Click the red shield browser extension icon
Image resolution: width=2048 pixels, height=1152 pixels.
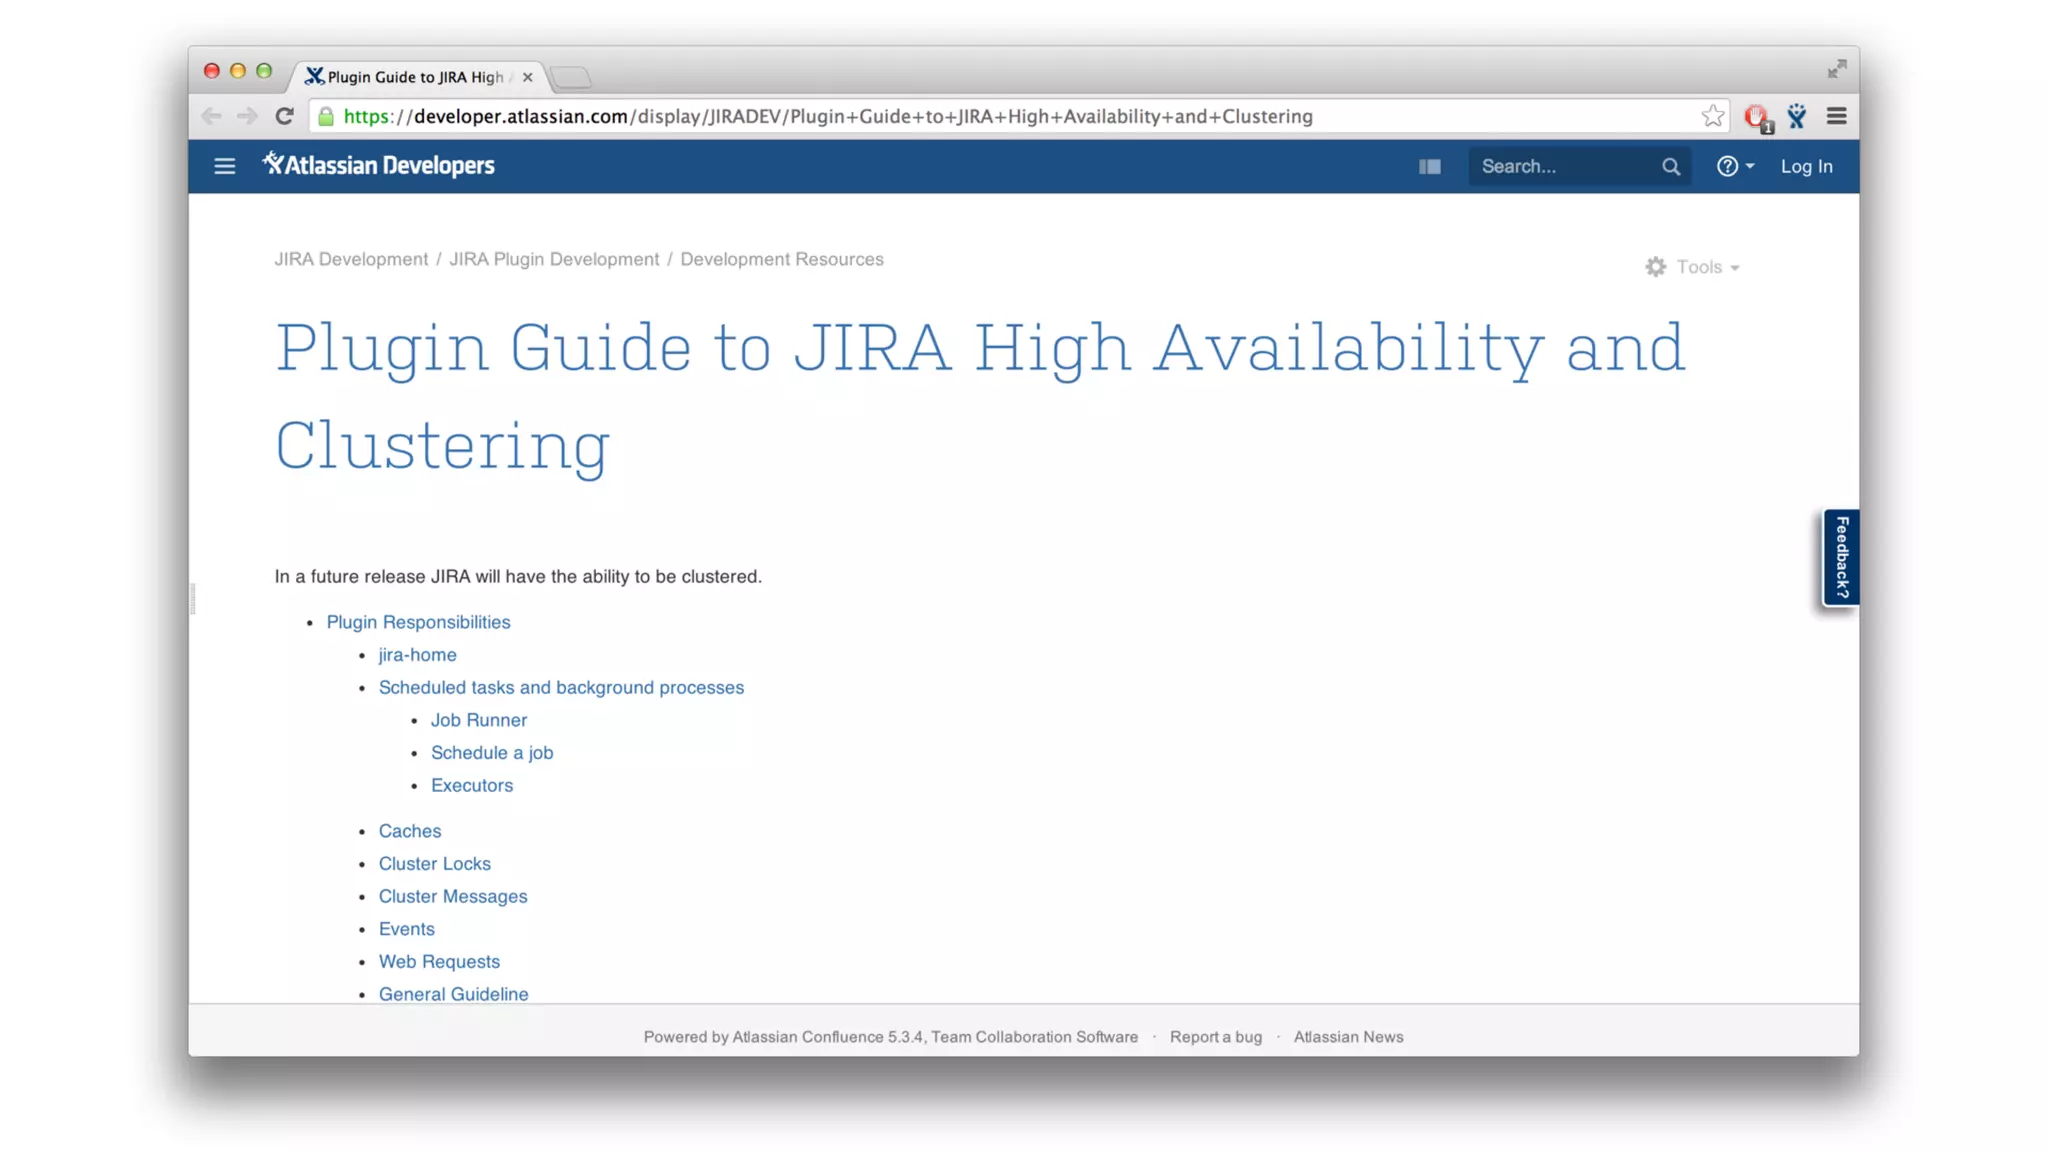coord(1756,117)
